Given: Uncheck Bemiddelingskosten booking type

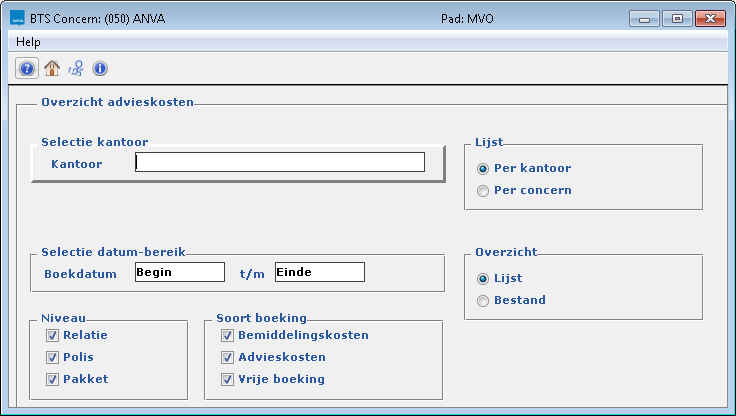Looking at the screenshot, I should [226, 336].
